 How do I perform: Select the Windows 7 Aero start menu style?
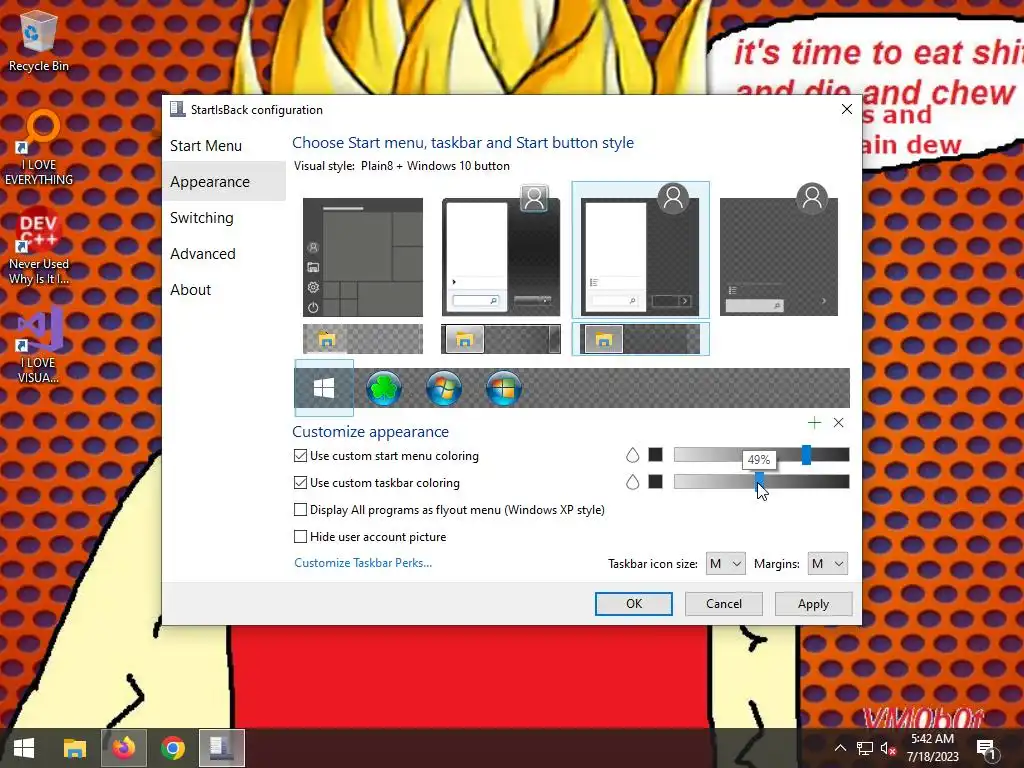(x=501, y=250)
